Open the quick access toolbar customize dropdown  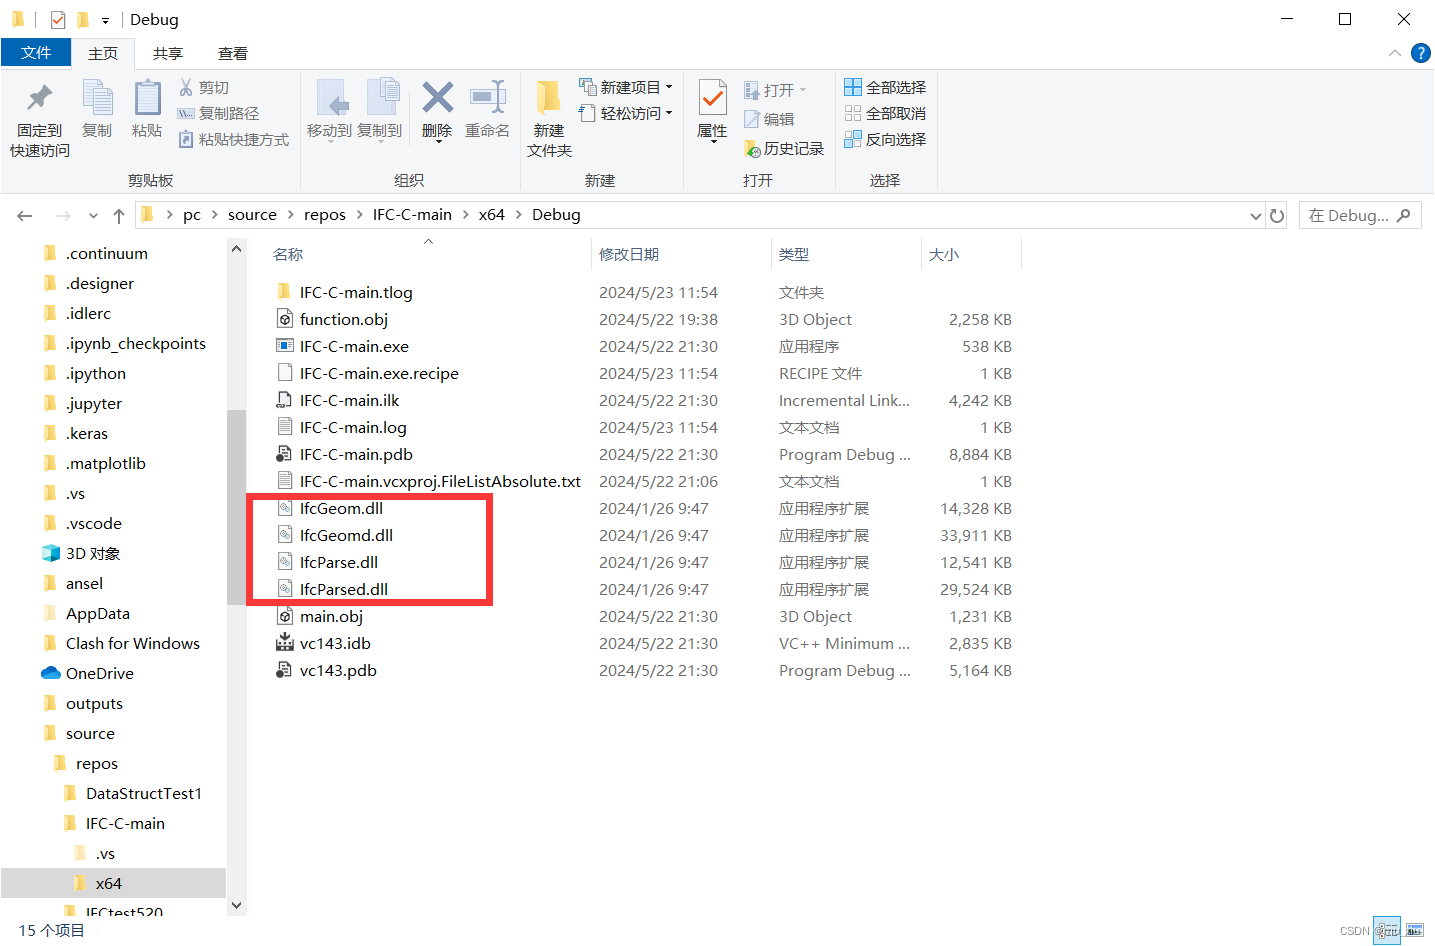(x=105, y=20)
